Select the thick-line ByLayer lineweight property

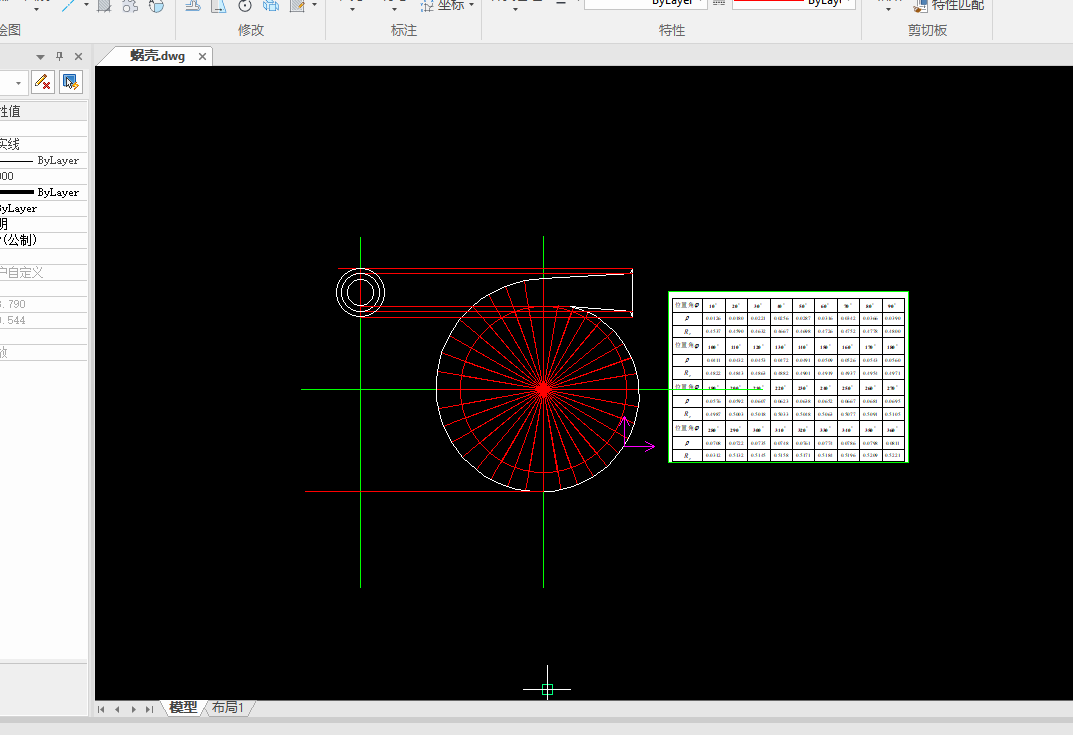coord(44,192)
